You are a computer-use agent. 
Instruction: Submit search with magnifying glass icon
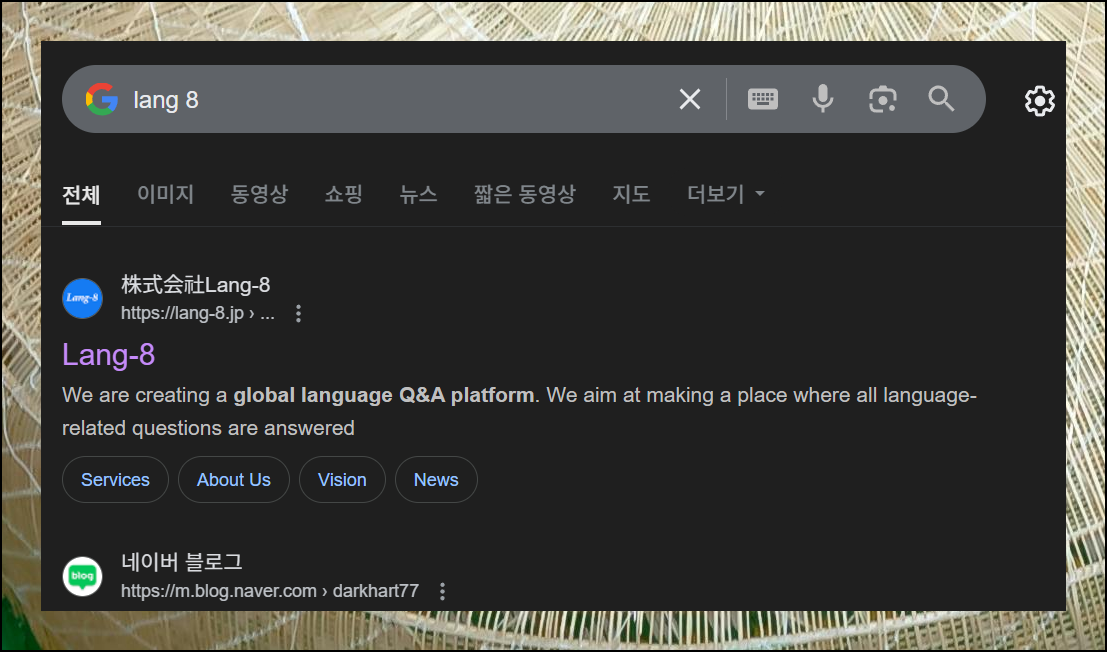941,99
